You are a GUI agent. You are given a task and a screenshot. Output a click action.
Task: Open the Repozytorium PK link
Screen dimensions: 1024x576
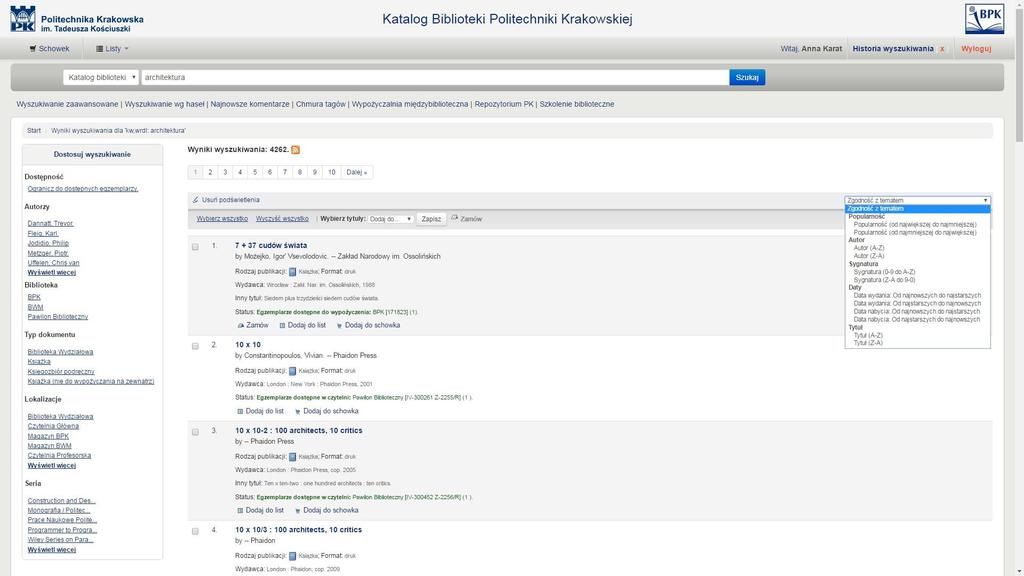coord(504,104)
